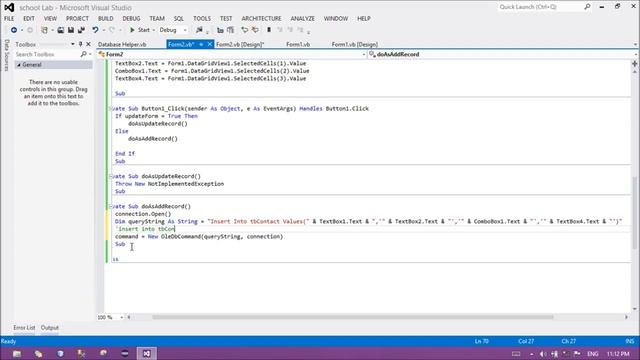
Task: Click the Quick Launch search box
Action: 540,7
